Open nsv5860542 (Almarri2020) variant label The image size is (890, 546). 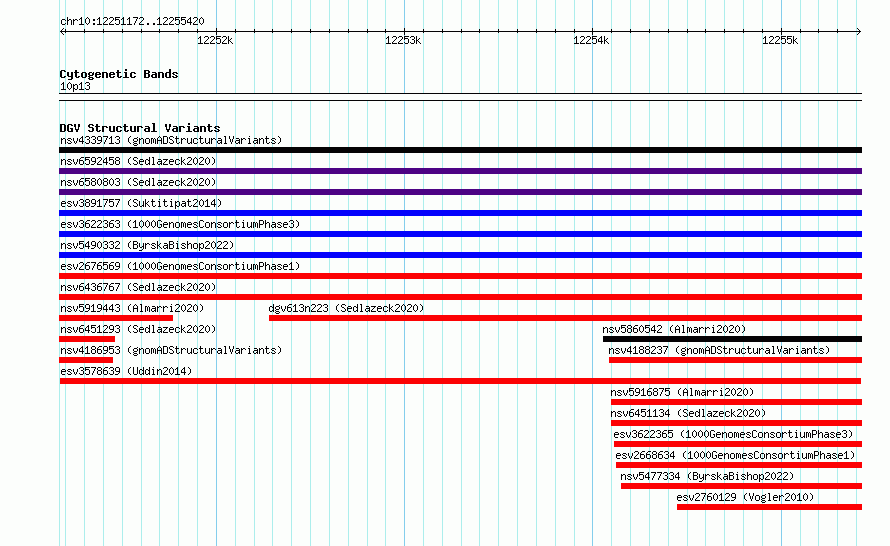674,329
